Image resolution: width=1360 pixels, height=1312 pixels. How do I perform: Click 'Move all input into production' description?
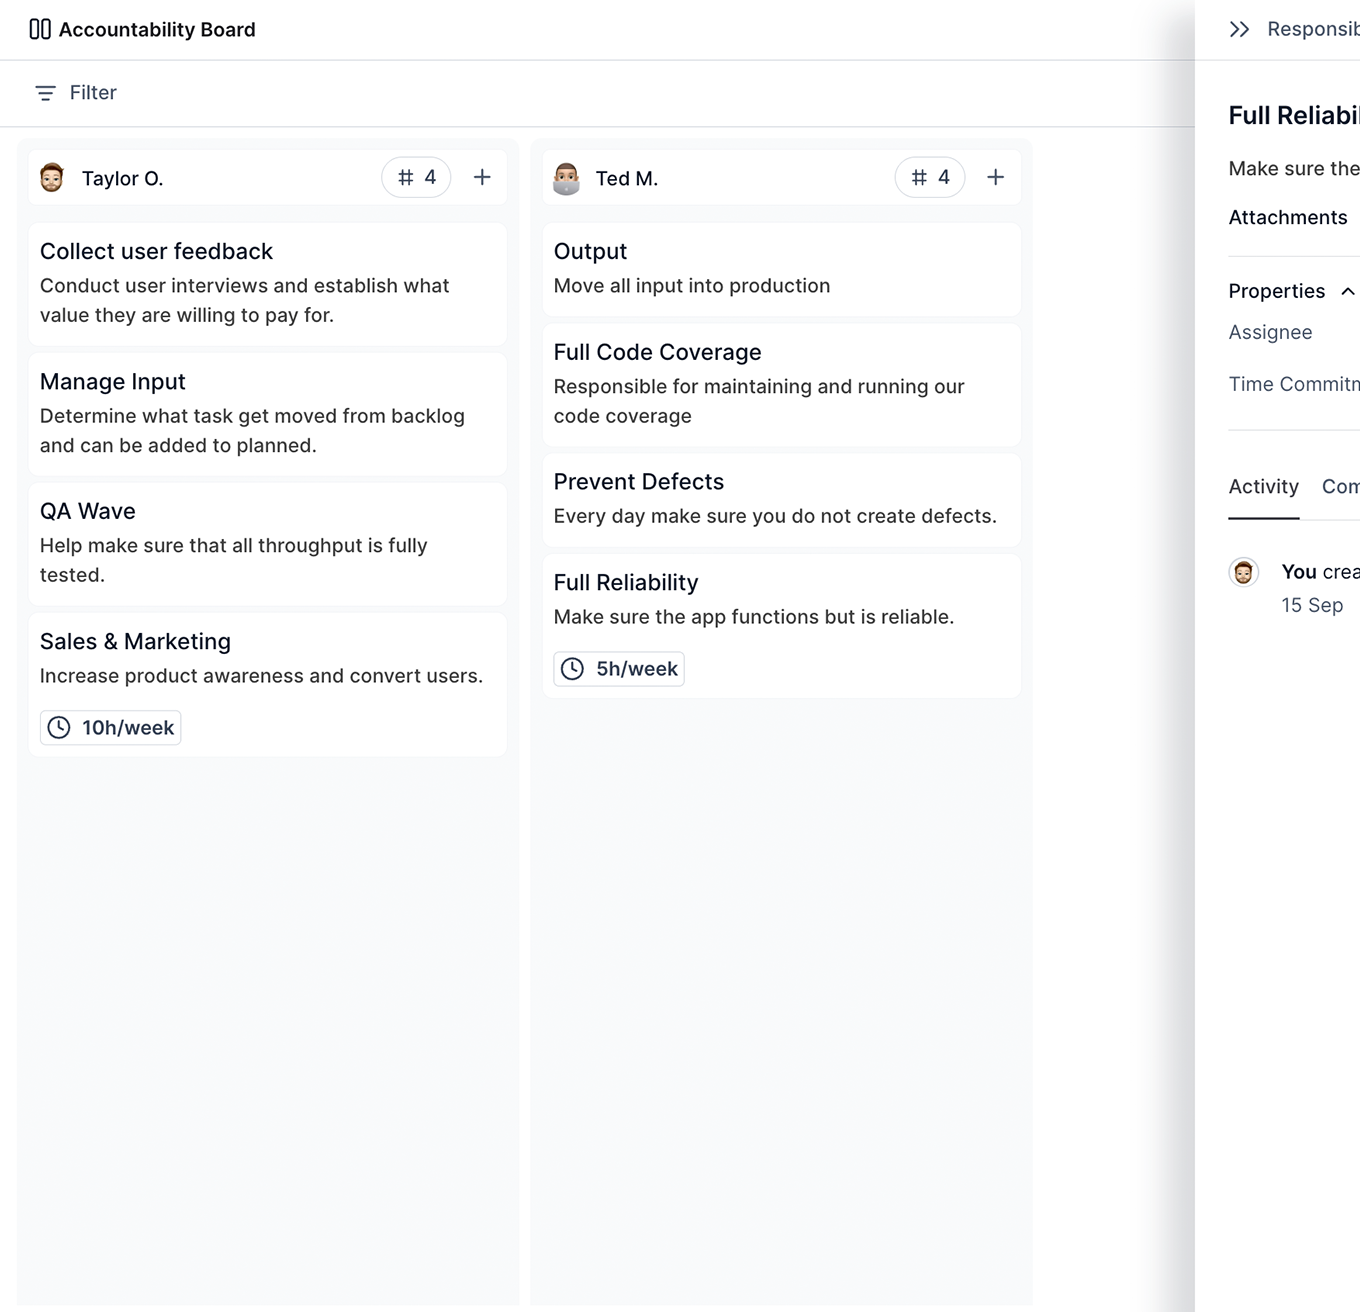click(x=692, y=286)
